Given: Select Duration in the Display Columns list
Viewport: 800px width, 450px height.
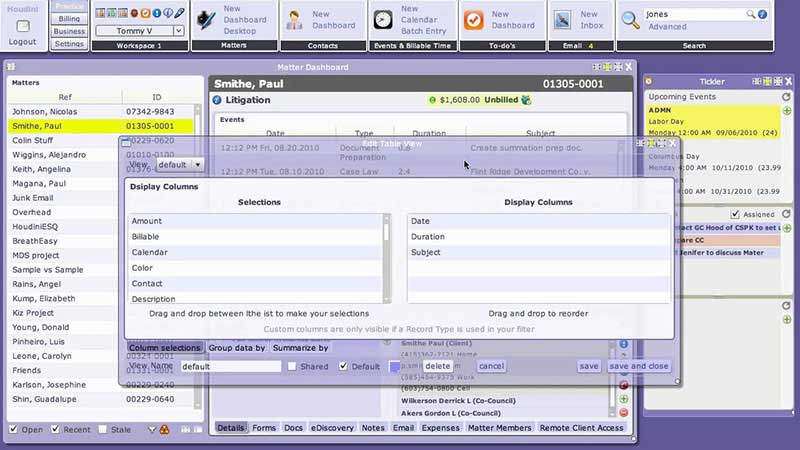Looking at the screenshot, I should [x=538, y=237].
